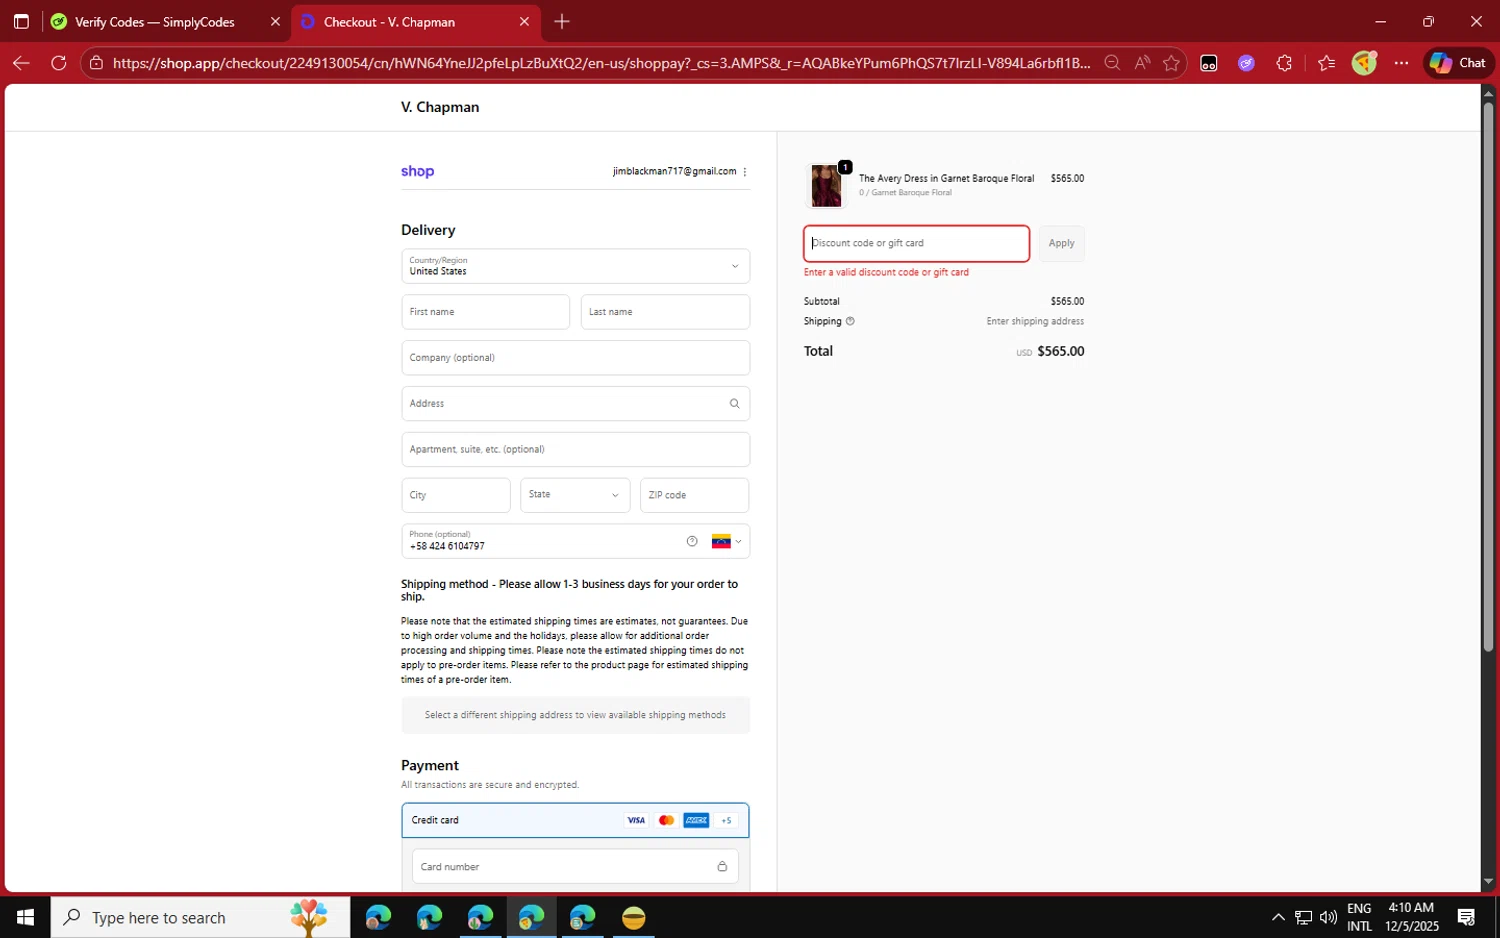
Task: Add this page to favorites star
Action: (x=1172, y=63)
